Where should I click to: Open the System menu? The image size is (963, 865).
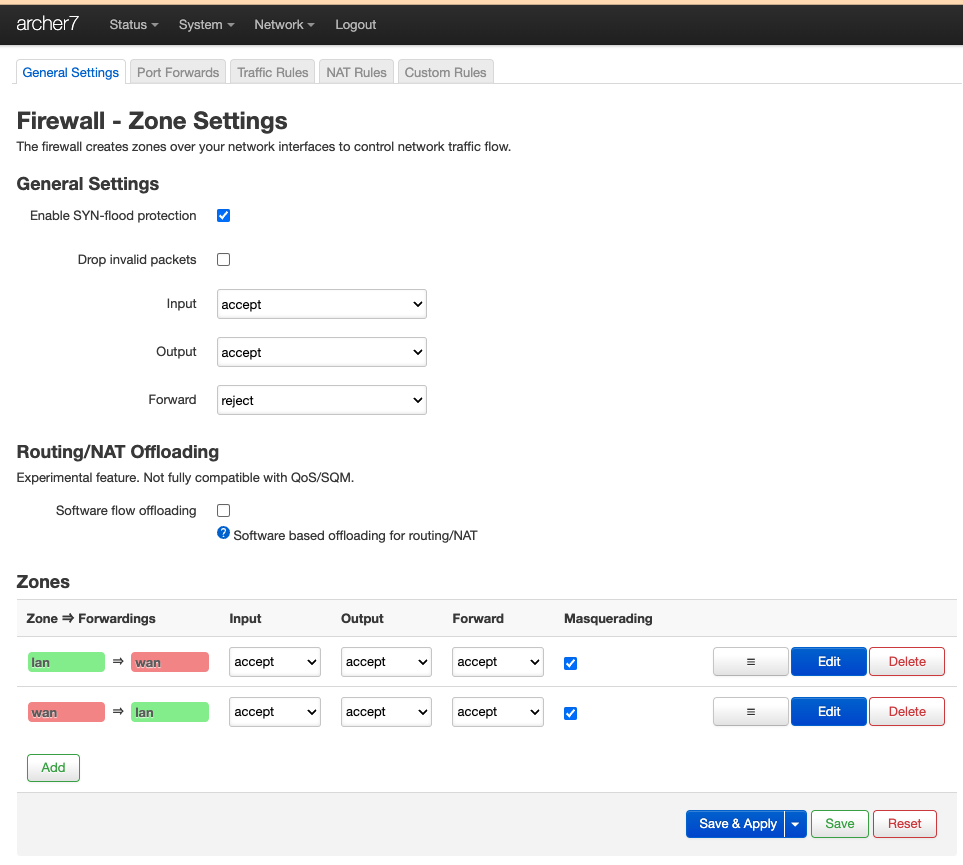point(206,25)
